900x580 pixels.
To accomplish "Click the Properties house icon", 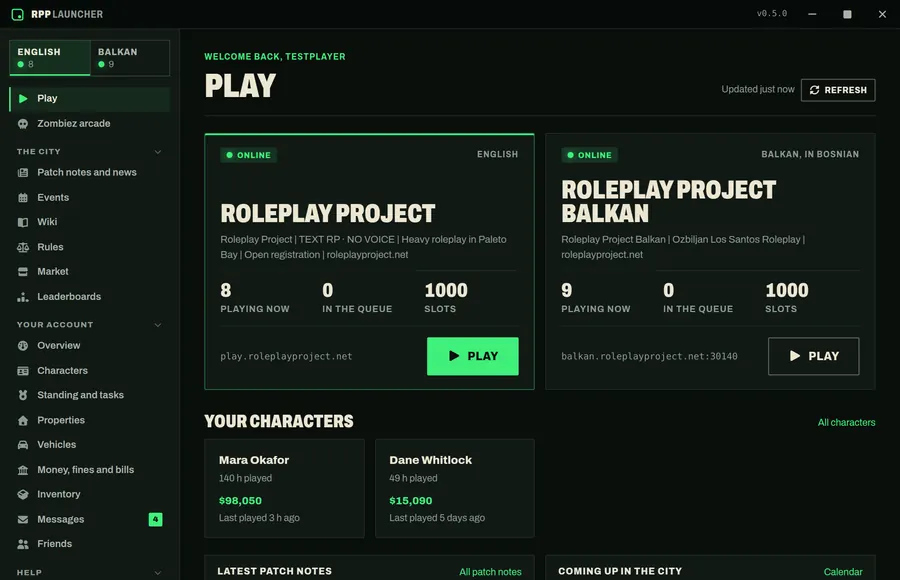I will pyautogui.click(x=23, y=420).
